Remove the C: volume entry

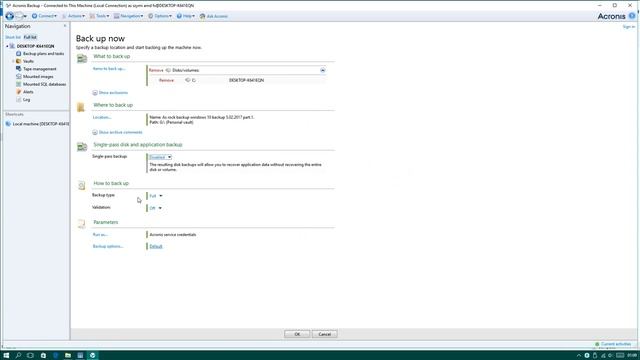pos(166,80)
